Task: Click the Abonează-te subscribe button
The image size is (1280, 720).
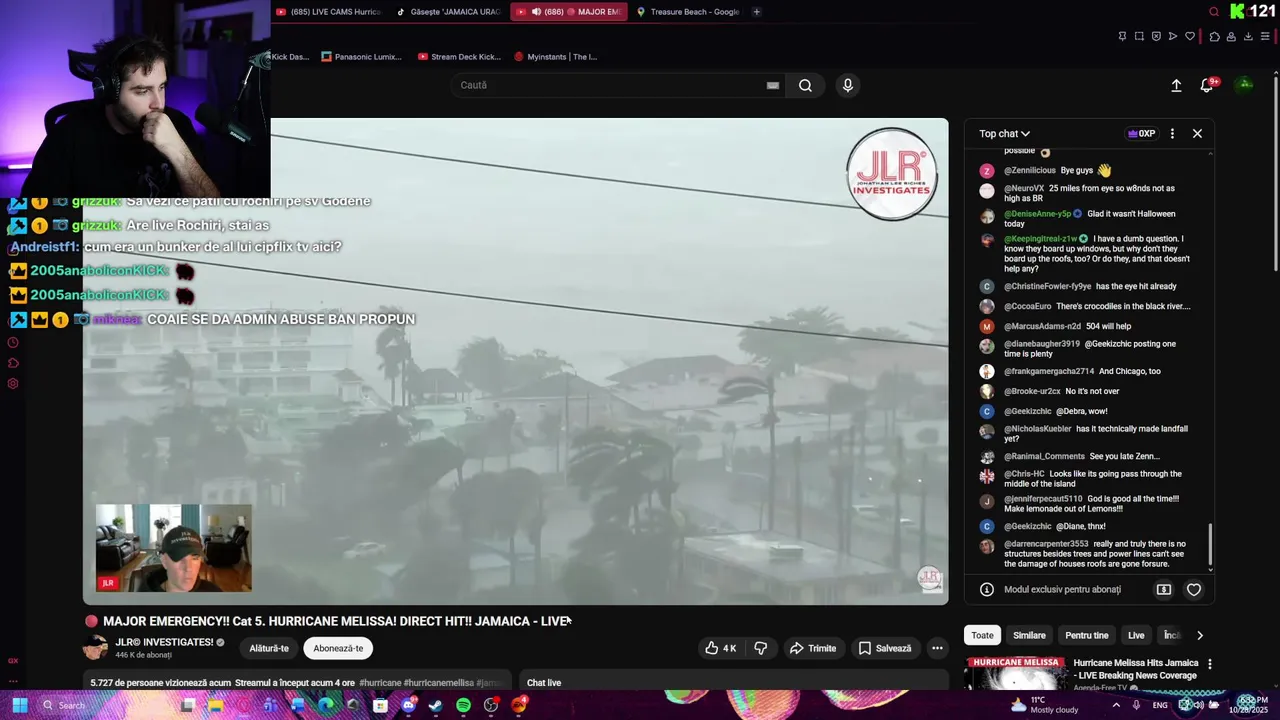Action: [338, 648]
